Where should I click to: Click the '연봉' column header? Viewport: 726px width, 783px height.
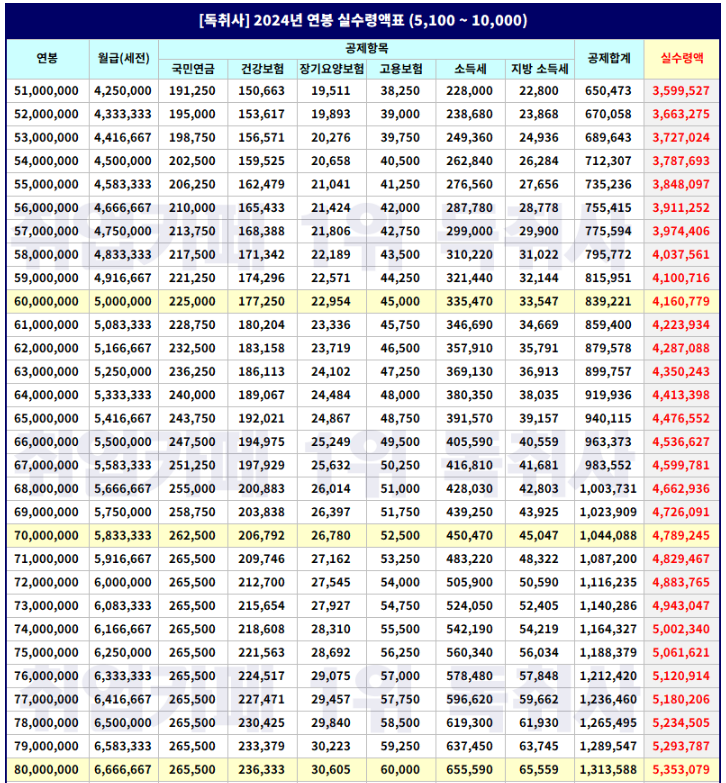click(47, 58)
